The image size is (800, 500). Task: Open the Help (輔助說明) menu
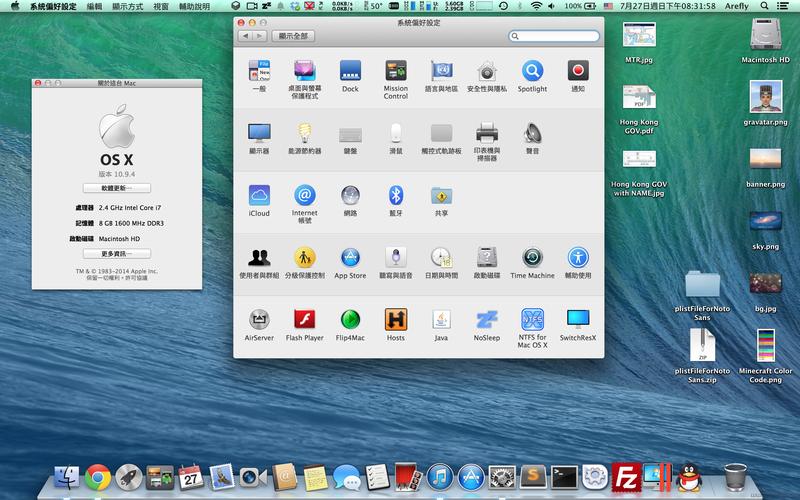coord(194,6)
